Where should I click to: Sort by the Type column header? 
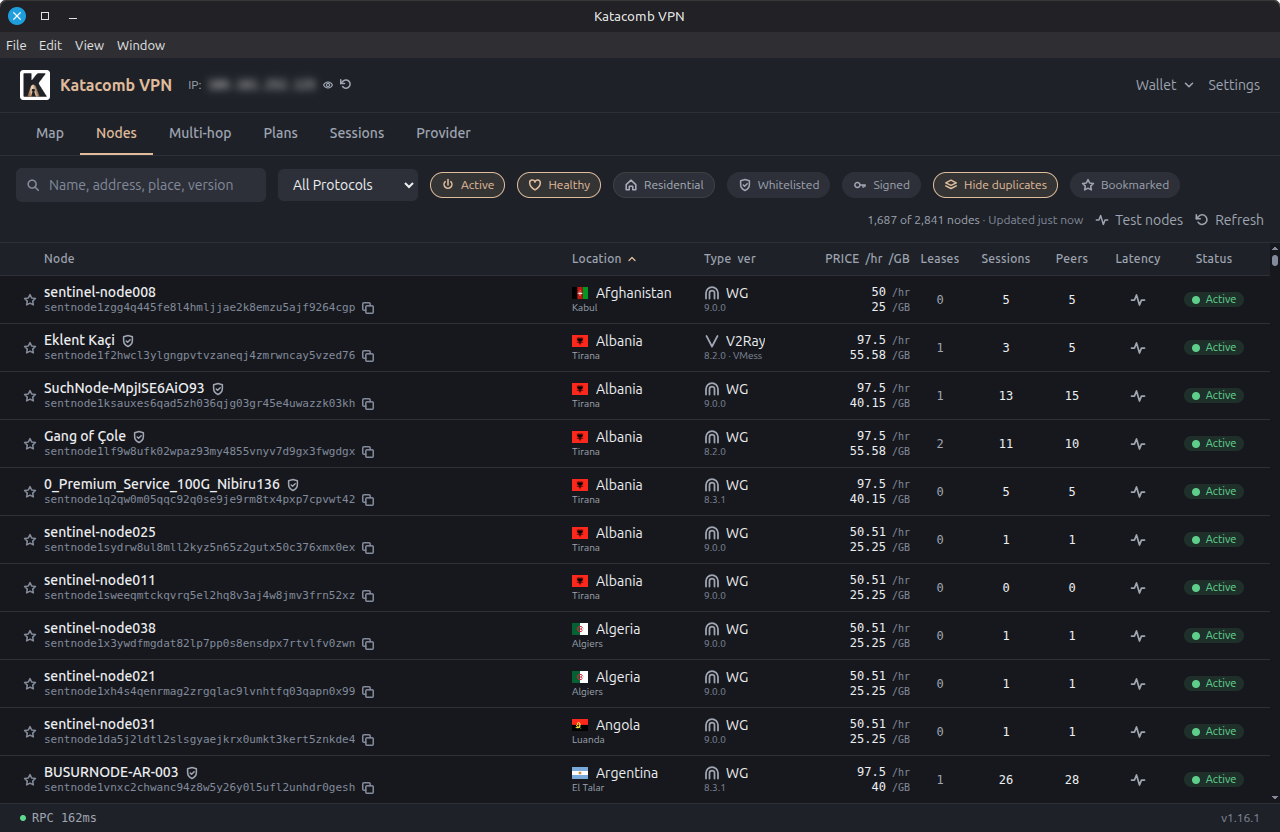[x=717, y=259]
